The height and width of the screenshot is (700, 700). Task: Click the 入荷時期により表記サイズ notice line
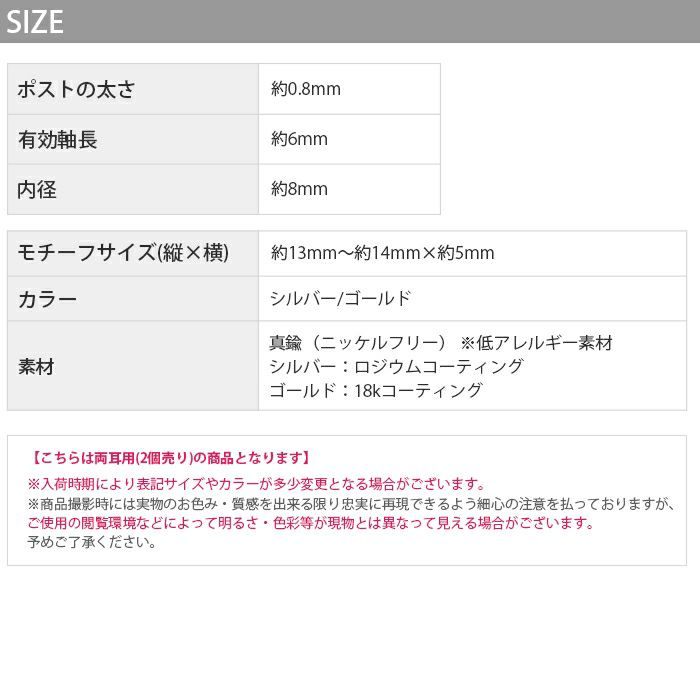tap(257, 483)
